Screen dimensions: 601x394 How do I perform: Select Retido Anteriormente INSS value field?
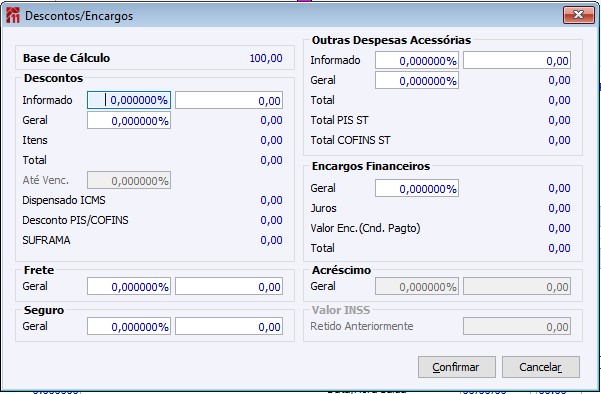tap(517, 326)
